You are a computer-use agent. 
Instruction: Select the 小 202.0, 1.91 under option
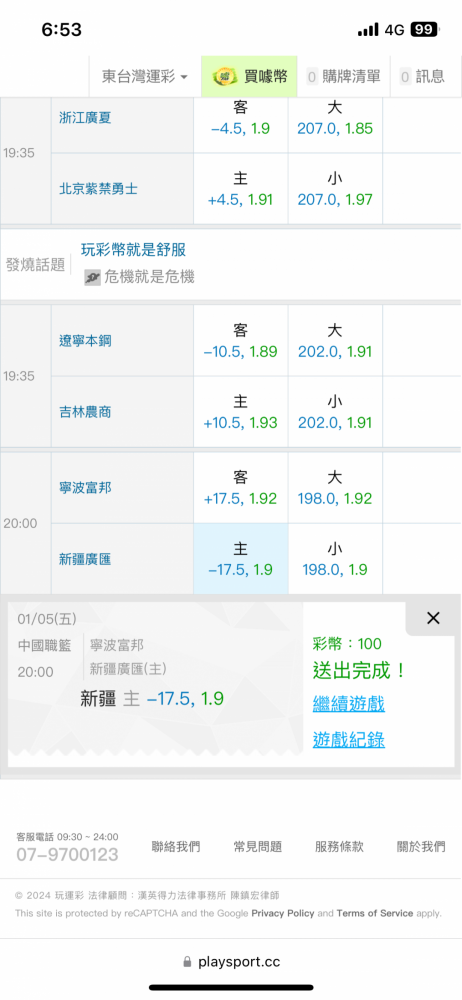pos(335,412)
